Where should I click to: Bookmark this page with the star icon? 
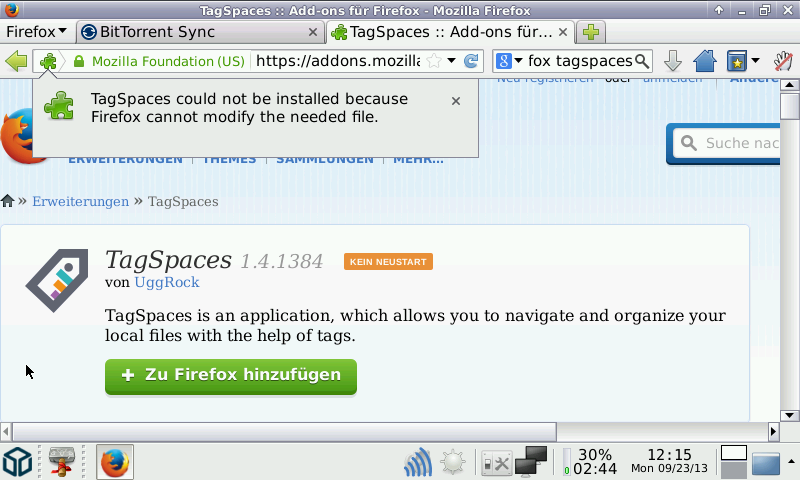tap(434, 61)
